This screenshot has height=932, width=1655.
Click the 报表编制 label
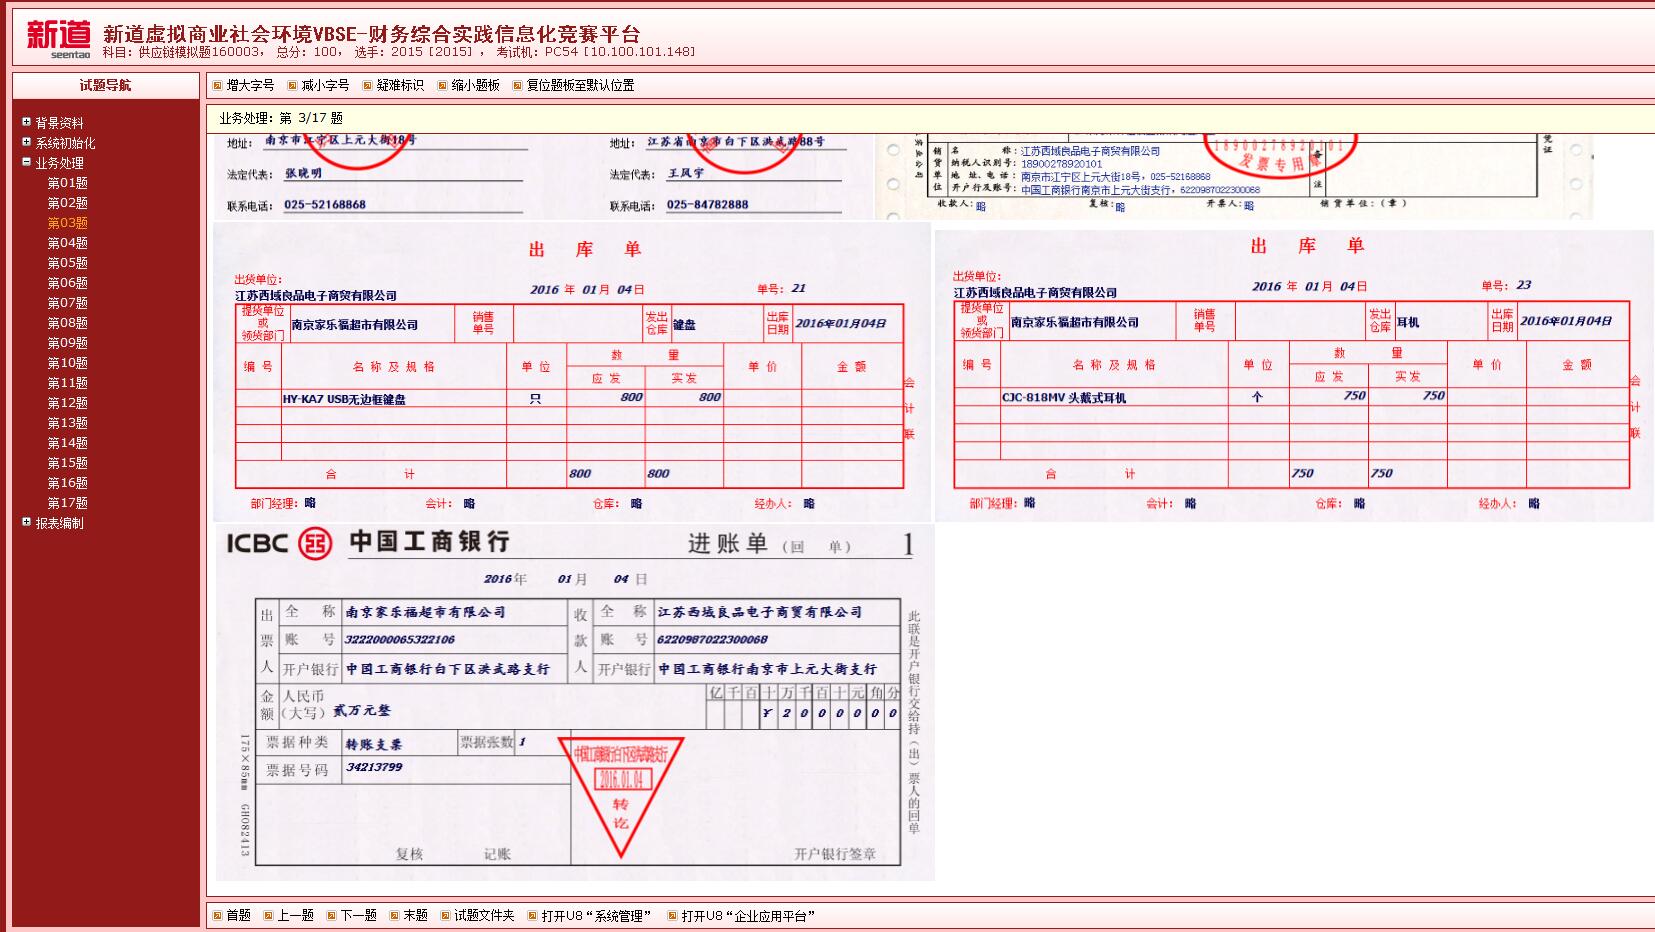[x=60, y=523]
